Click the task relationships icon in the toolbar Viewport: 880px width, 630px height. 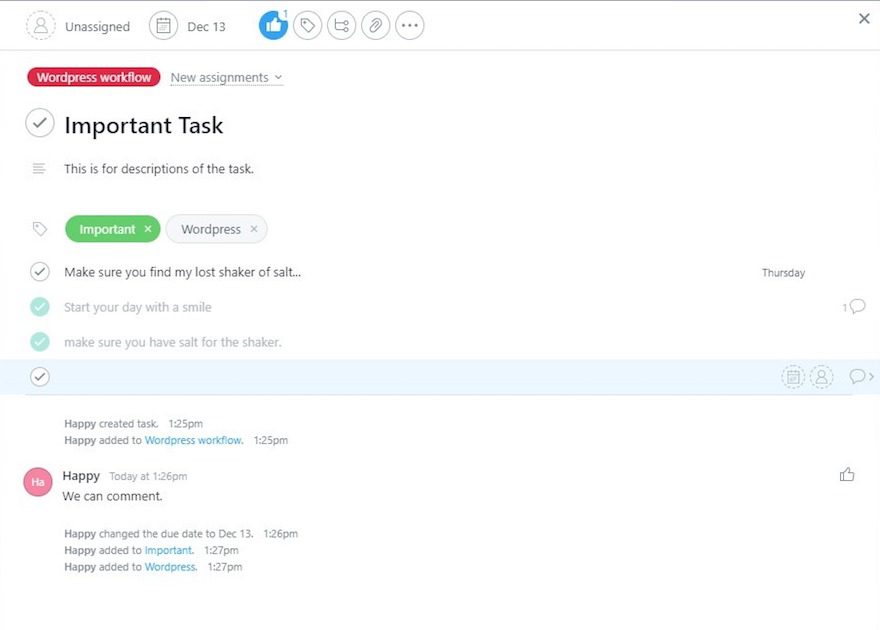341,25
